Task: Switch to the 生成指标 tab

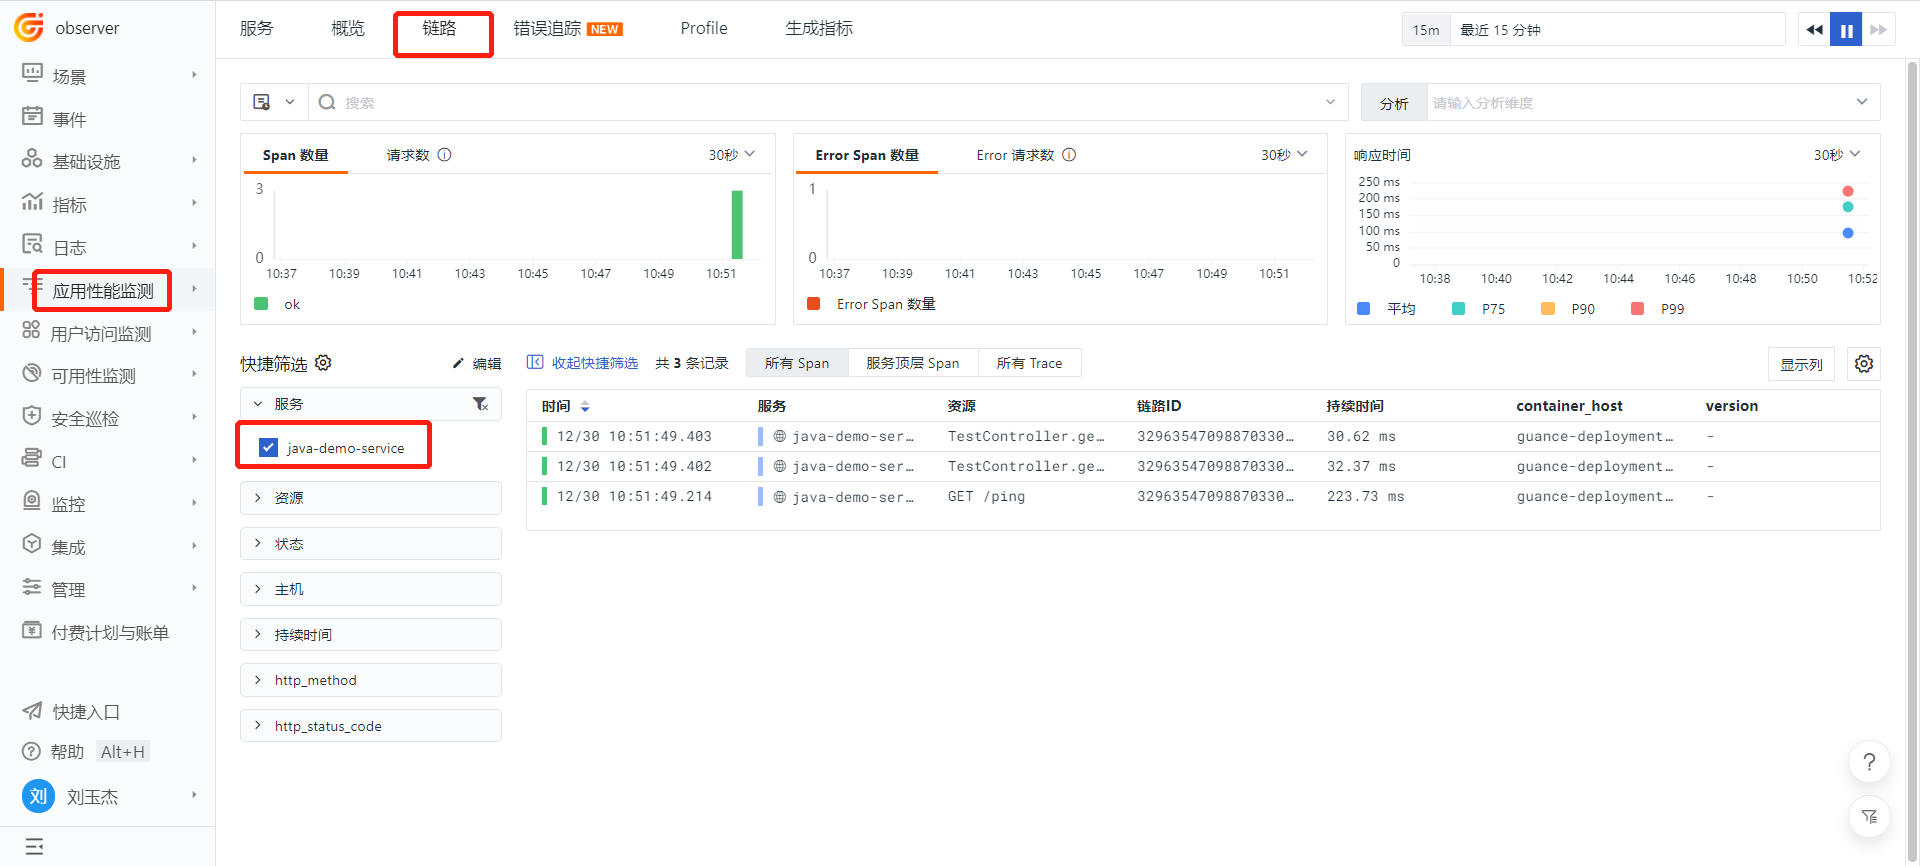Action: [819, 29]
